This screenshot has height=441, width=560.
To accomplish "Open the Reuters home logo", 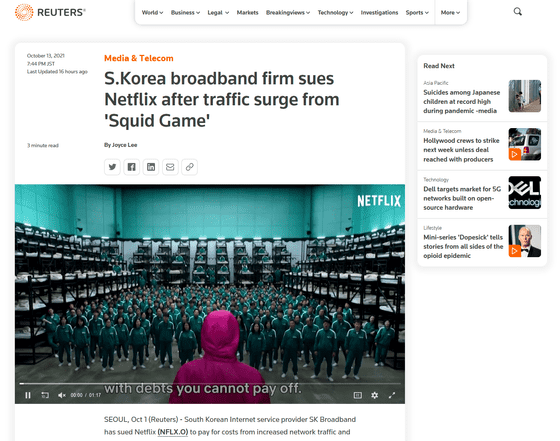I will click(x=50, y=12).
